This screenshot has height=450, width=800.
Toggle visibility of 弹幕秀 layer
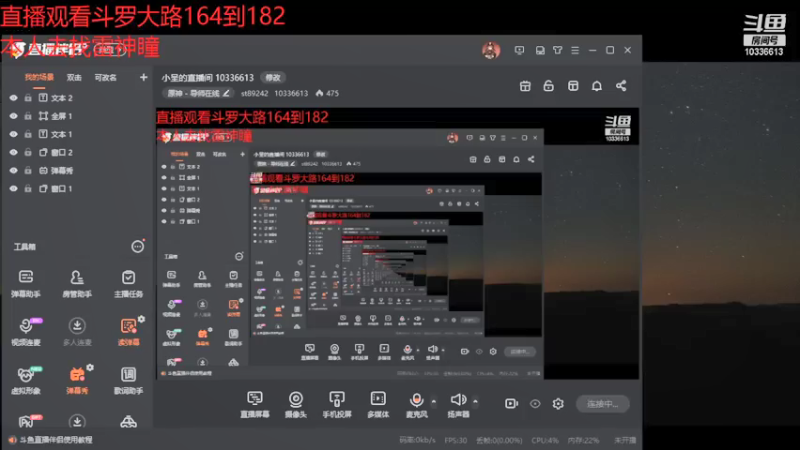pos(13,170)
